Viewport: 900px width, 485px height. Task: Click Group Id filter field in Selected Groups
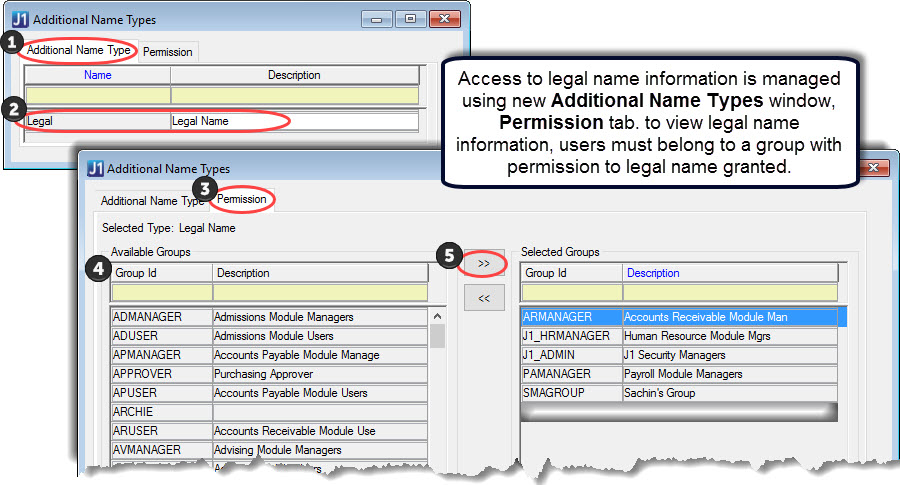click(x=572, y=293)
